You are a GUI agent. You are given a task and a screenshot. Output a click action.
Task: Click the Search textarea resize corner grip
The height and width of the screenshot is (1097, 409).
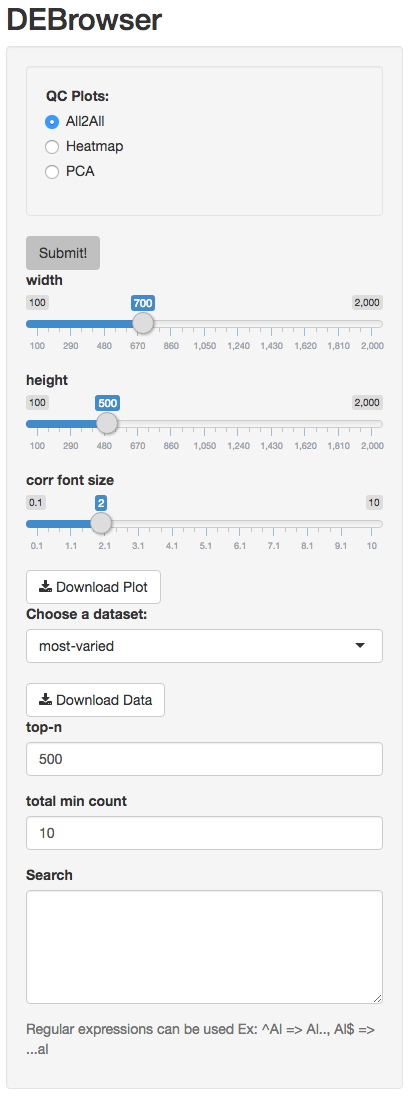click(378, 999)
